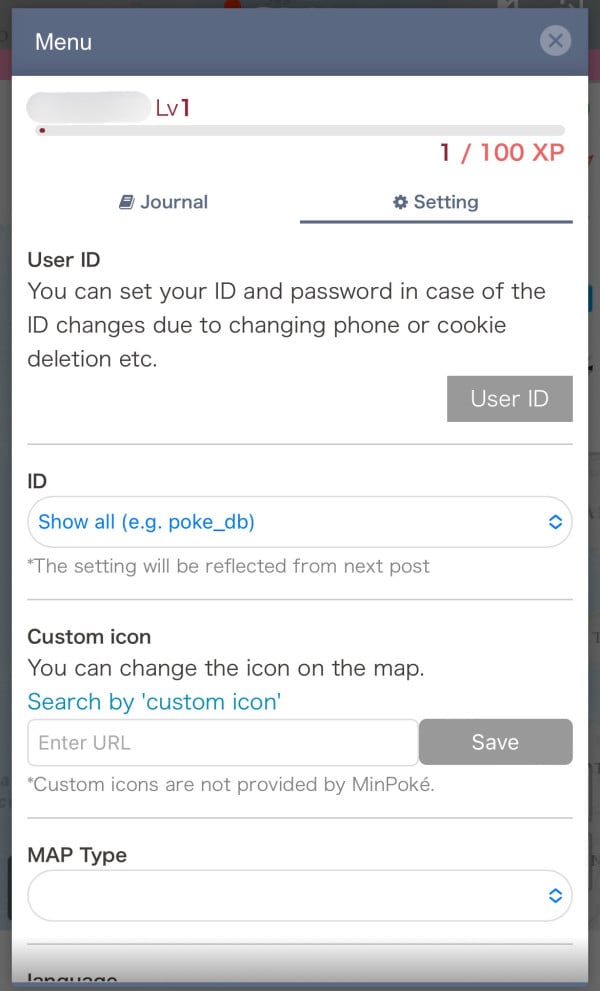Click the Lv1 level indicator
This screenshot has width=600, height=991.
click(x=172, y=108)
